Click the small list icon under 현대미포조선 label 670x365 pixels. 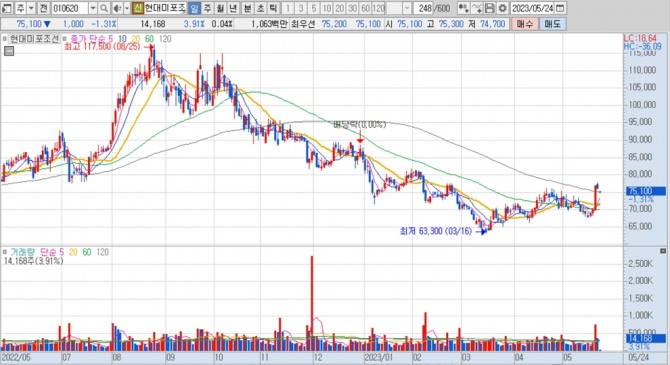coord(9,51)
